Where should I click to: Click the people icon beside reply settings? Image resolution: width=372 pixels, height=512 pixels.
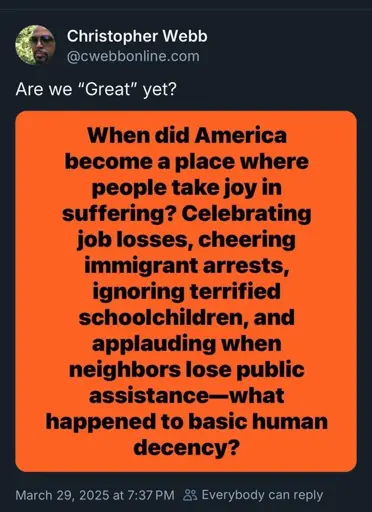[x=190, y=495]
